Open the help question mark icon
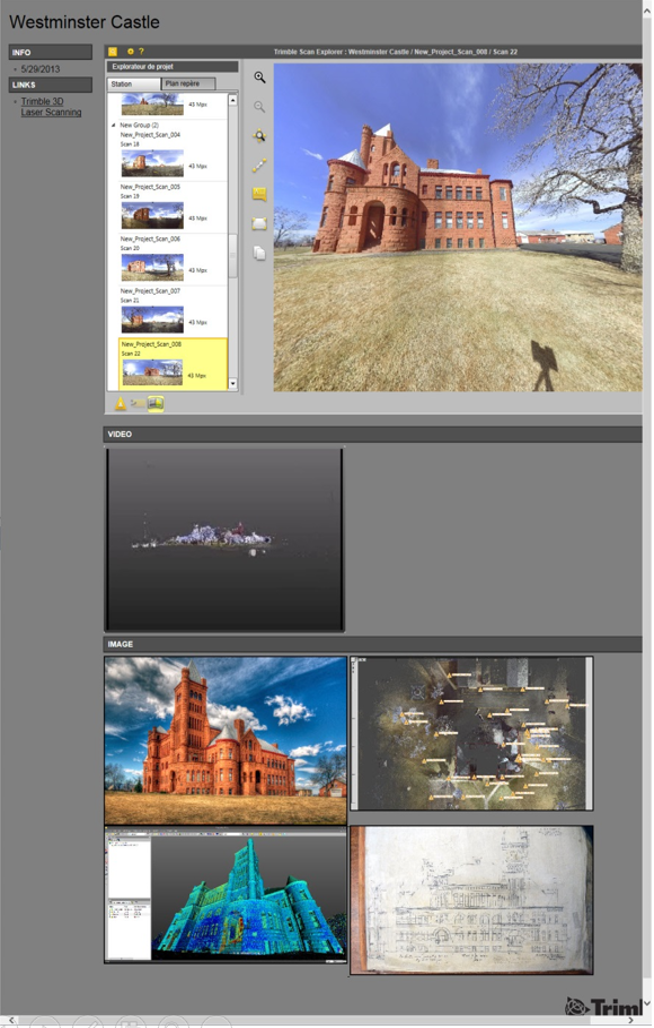Viewport: 654px width, 1028px height. (141, 51)
